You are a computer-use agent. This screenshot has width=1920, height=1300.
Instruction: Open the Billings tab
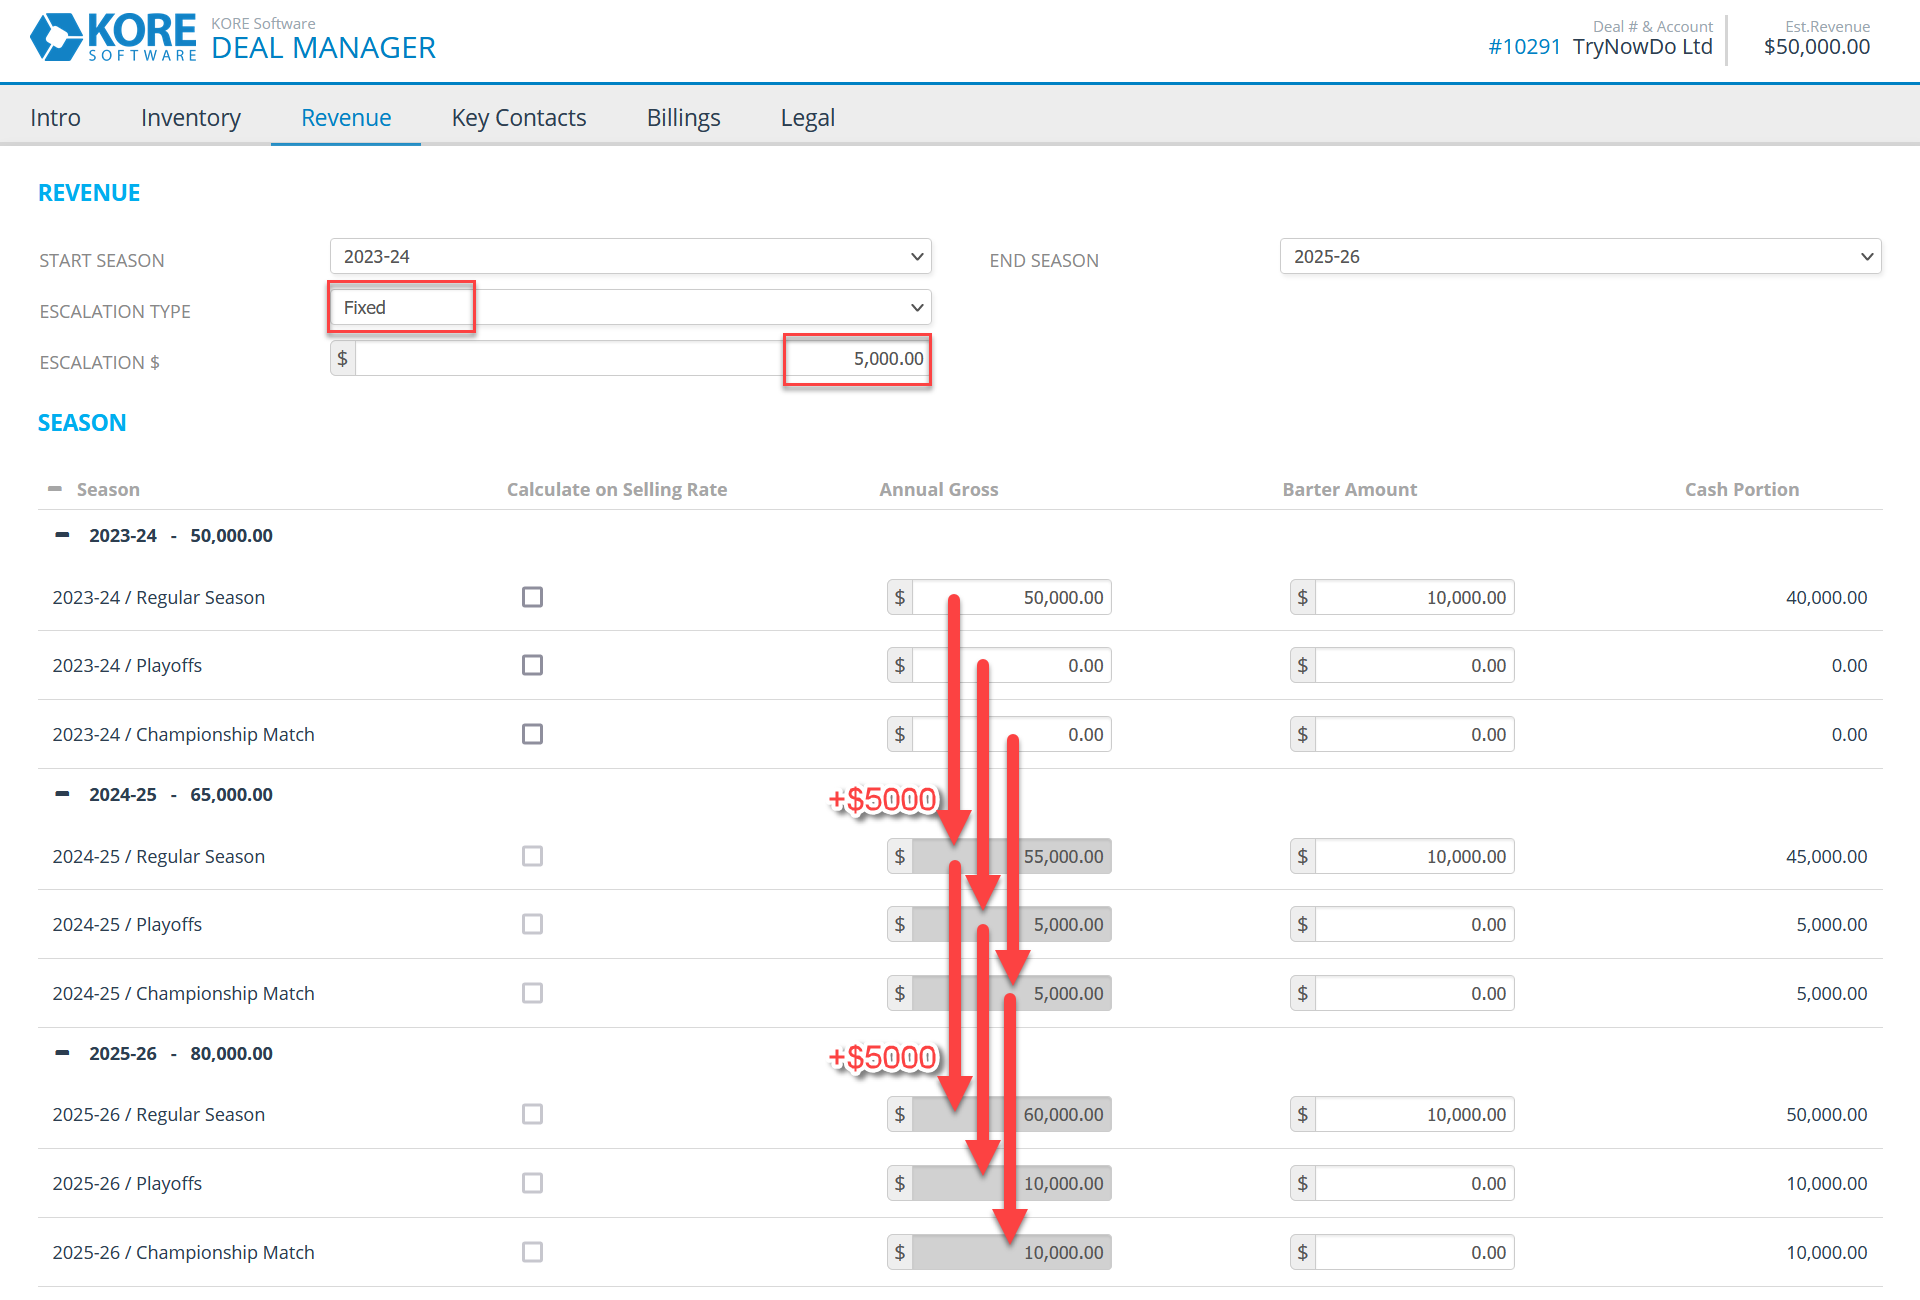tap(684, 117)
